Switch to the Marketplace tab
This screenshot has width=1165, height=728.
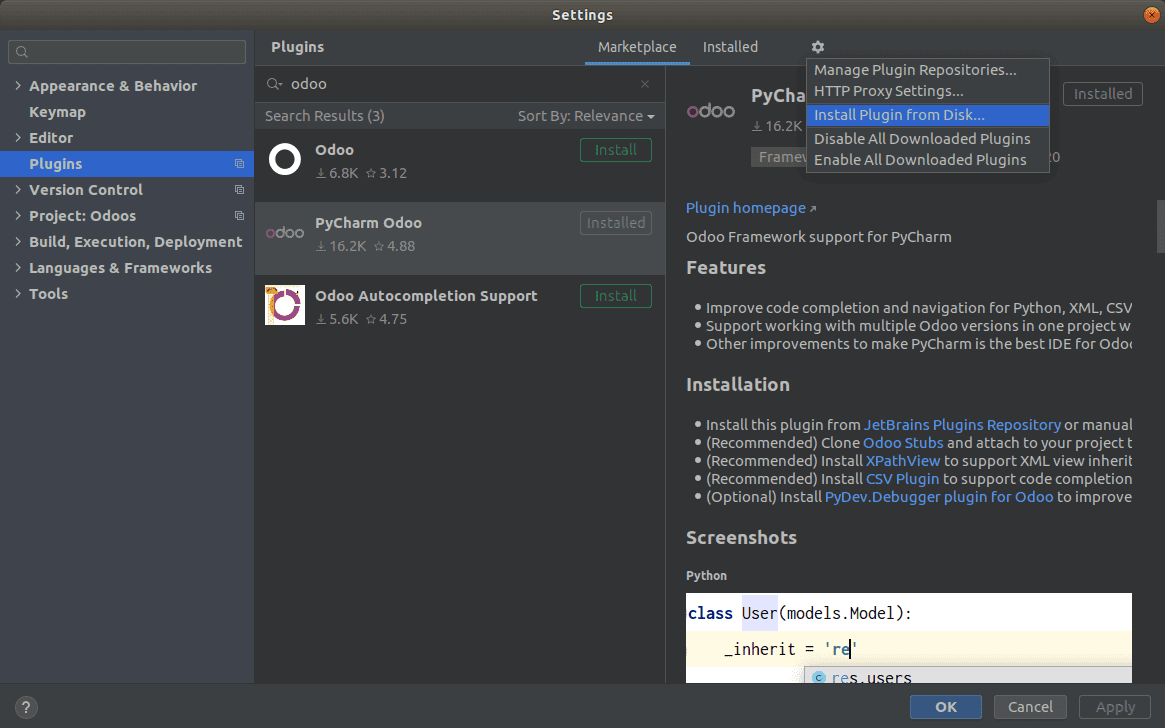click(637, 47)
